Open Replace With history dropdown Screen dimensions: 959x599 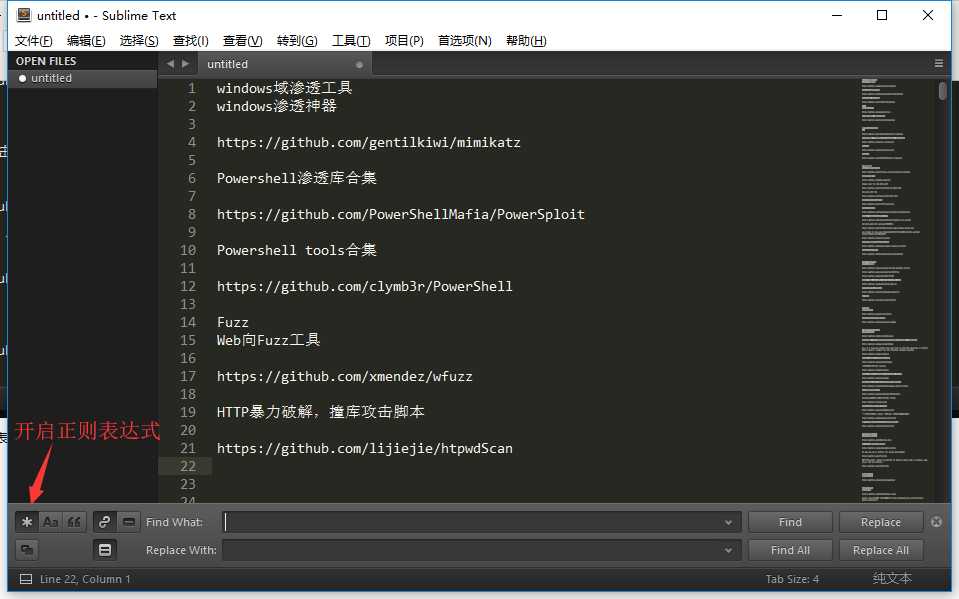click(x=728, y=550)
